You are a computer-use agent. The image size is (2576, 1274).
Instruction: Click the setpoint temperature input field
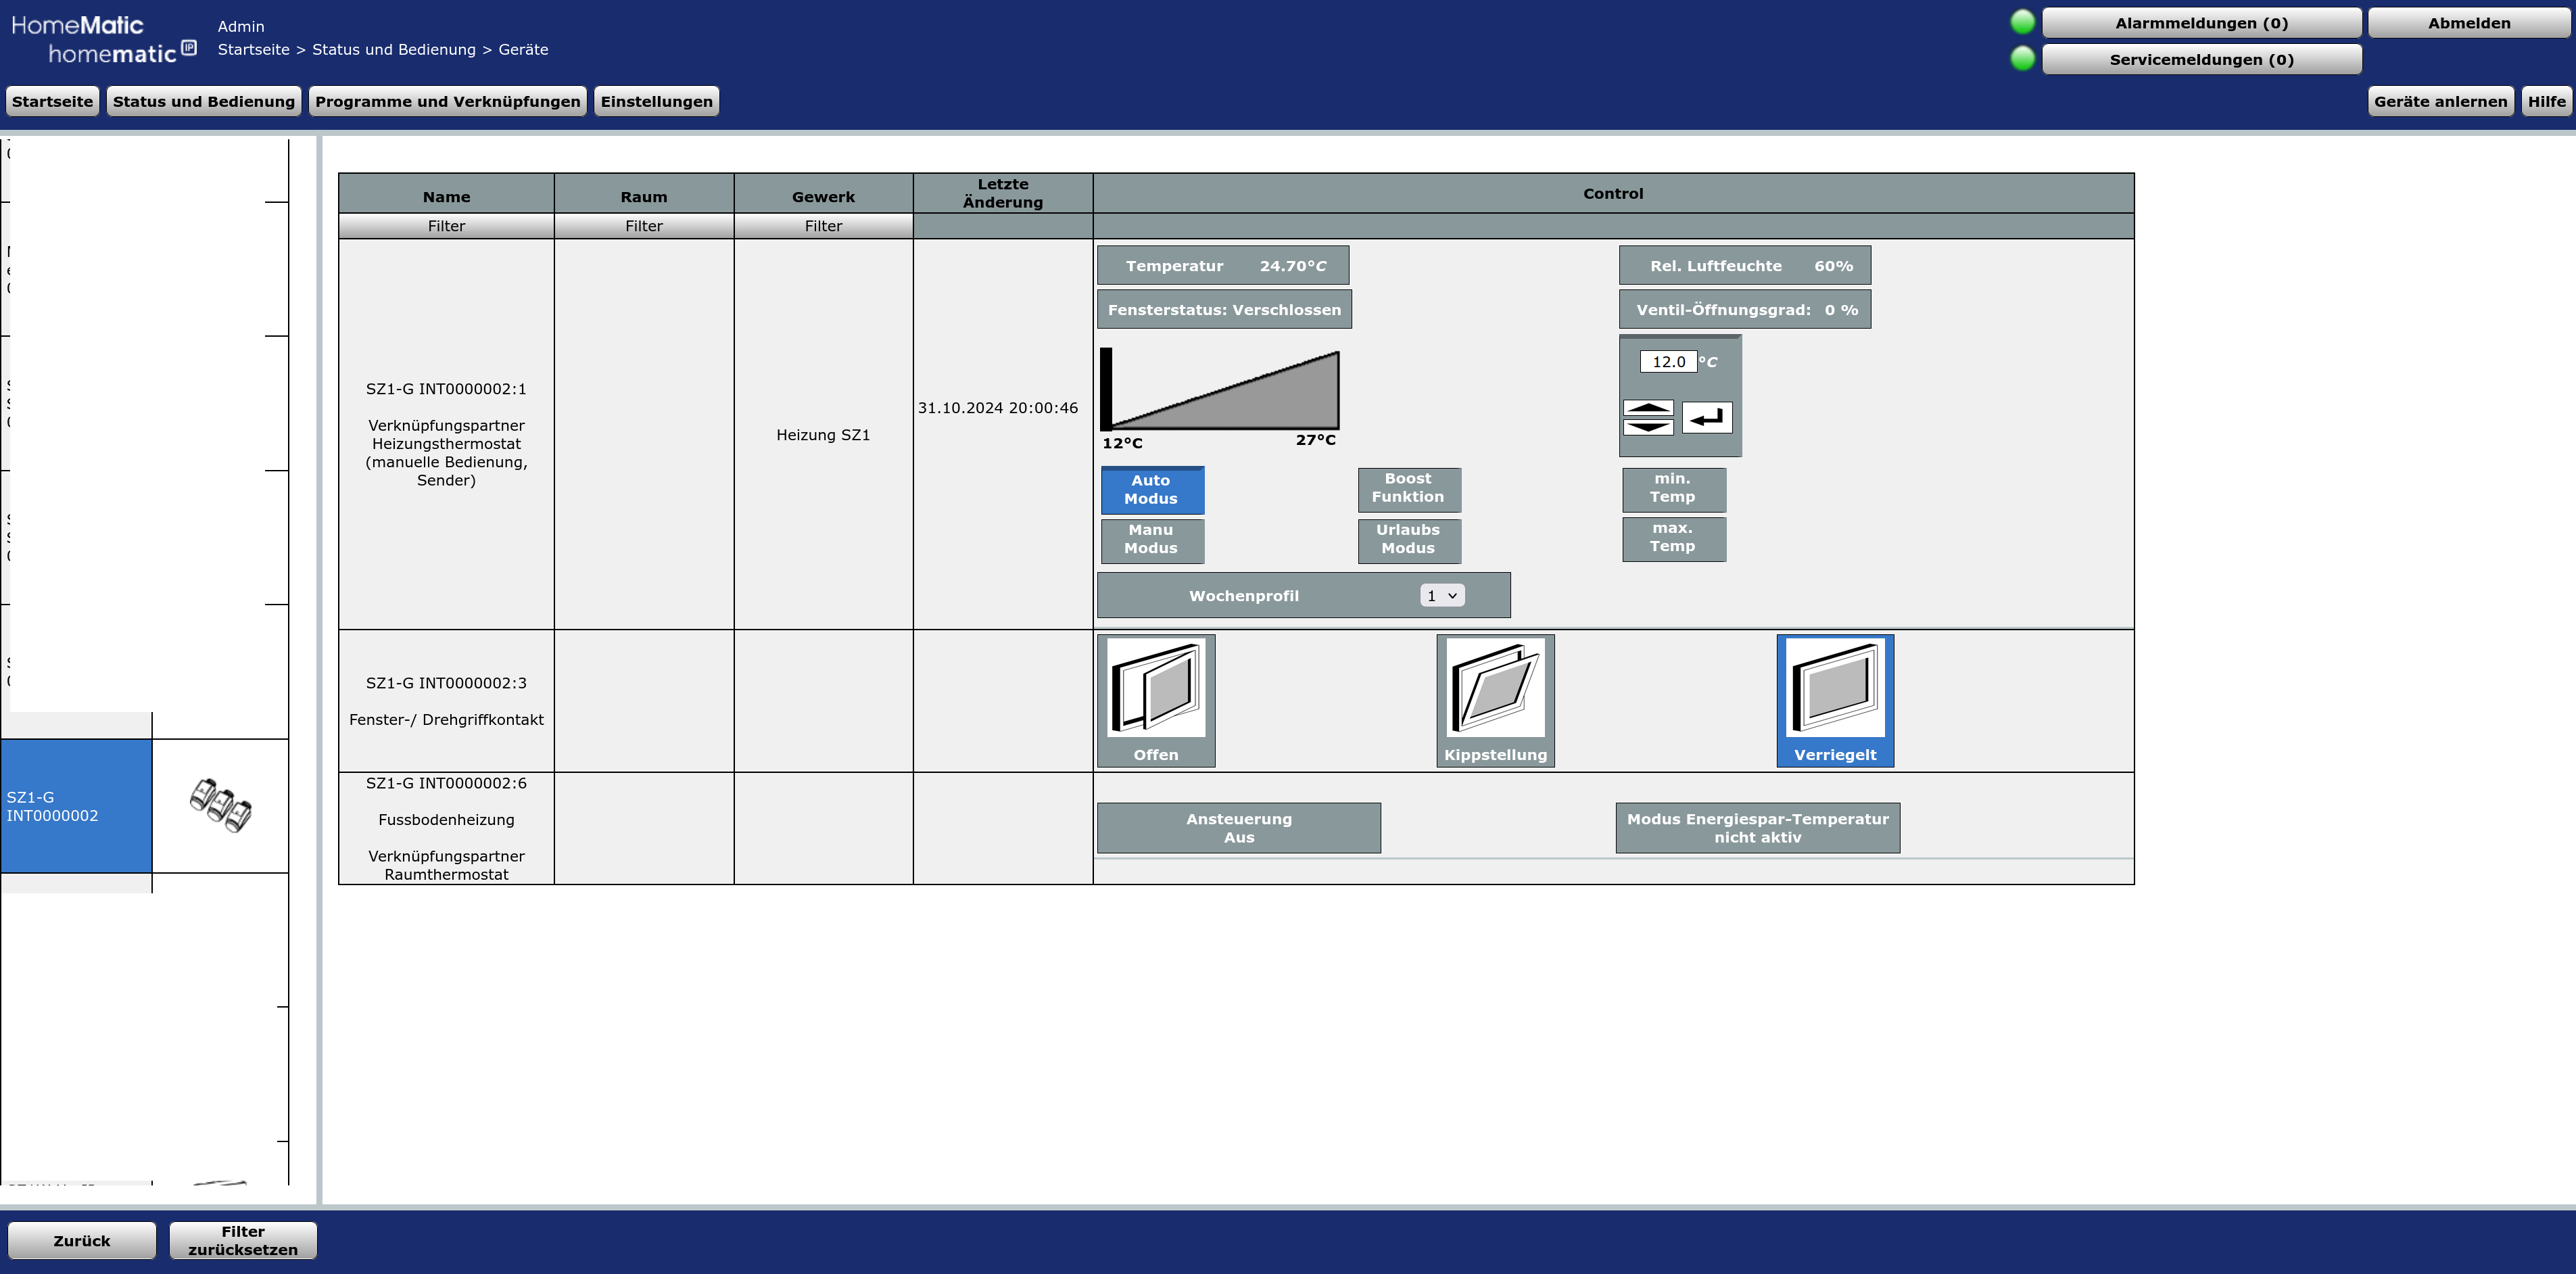click(x=1667, y=362)
